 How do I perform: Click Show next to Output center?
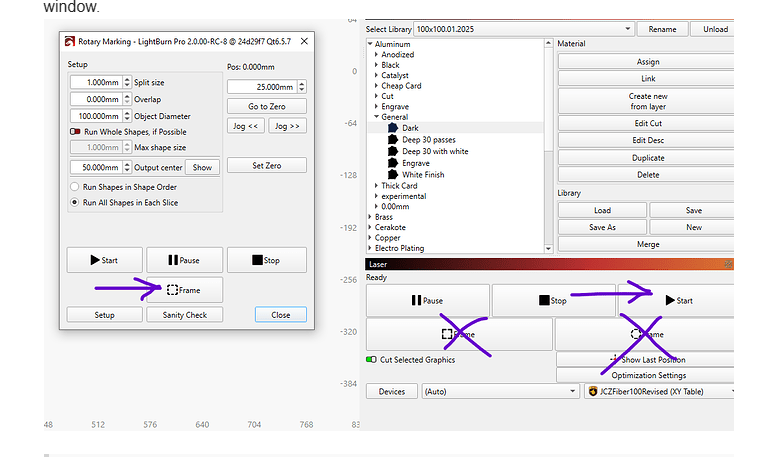(202, 167)
